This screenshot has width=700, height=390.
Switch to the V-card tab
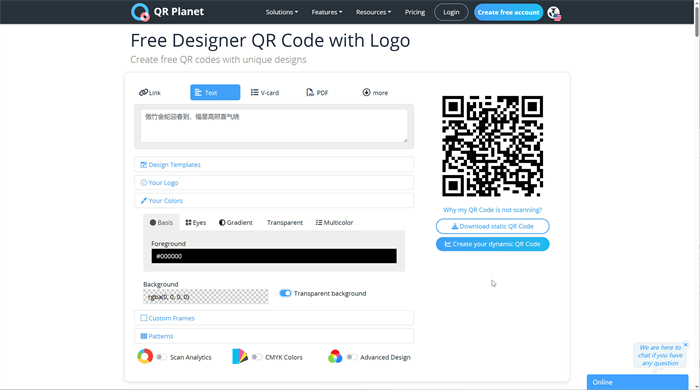[265, 92]
